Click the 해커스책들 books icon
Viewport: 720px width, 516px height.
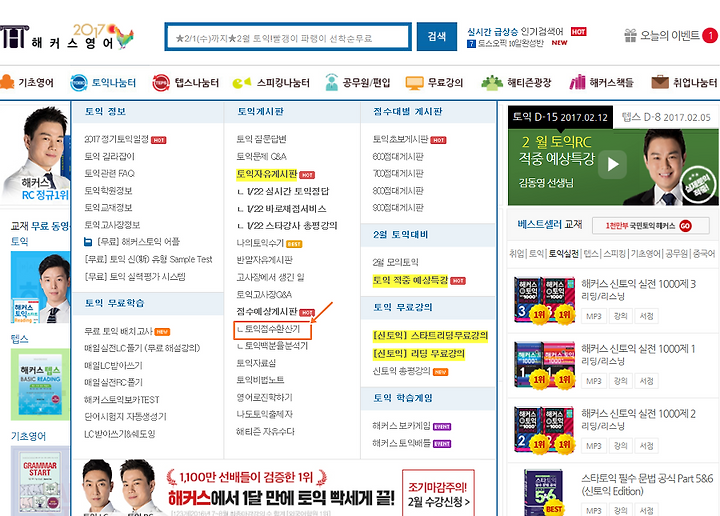[578, 82]
